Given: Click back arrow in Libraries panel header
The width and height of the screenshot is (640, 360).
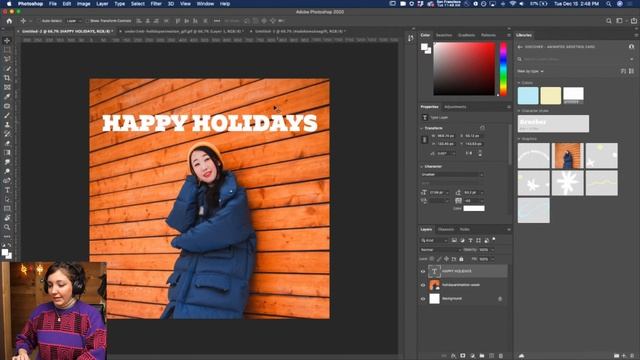Looking at the screenshot, I should (x=520, y=47).
